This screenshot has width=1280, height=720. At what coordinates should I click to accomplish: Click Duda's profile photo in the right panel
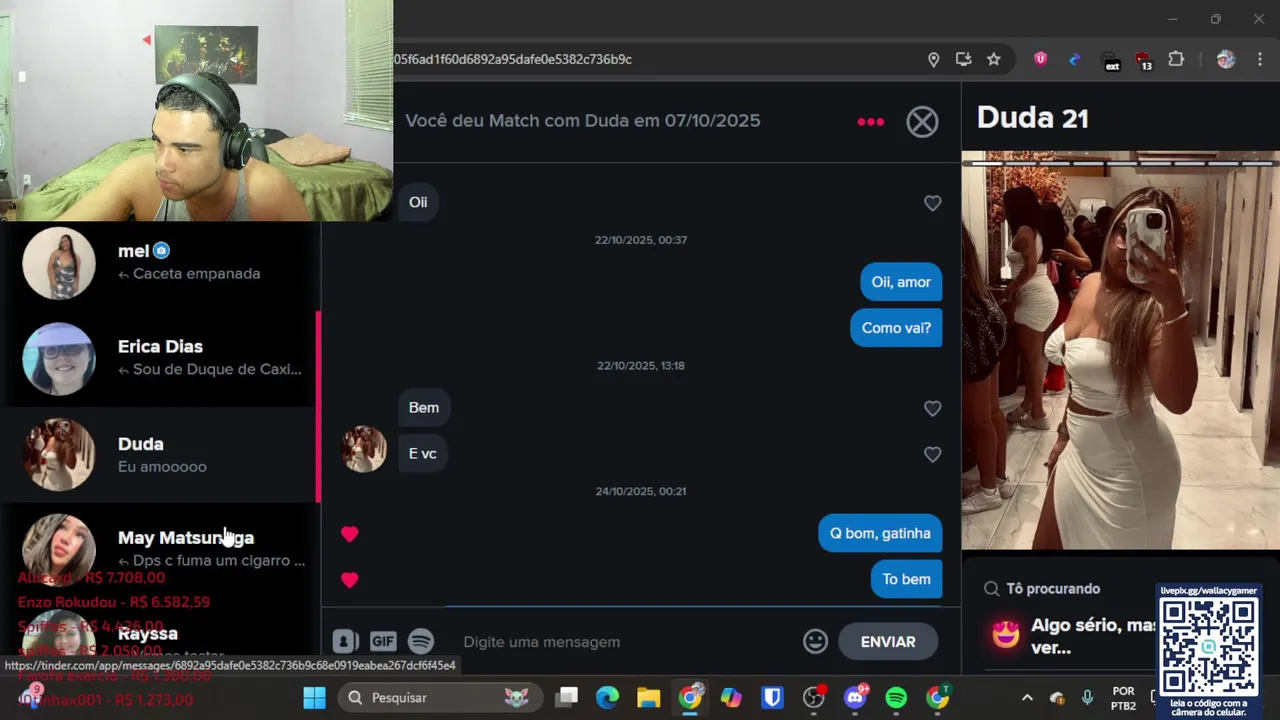coord(1120,350)
